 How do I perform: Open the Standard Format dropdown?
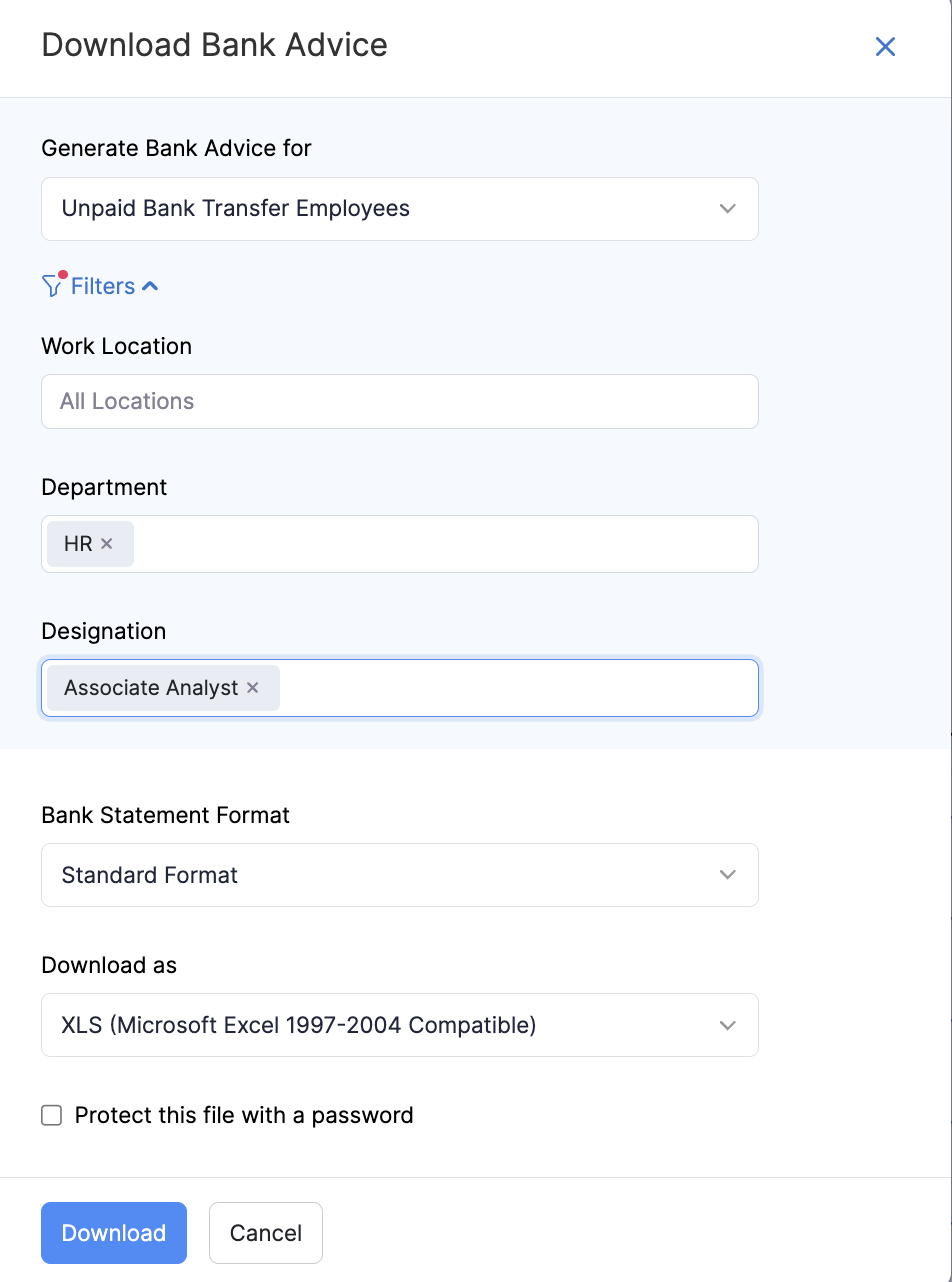(400, 874)
